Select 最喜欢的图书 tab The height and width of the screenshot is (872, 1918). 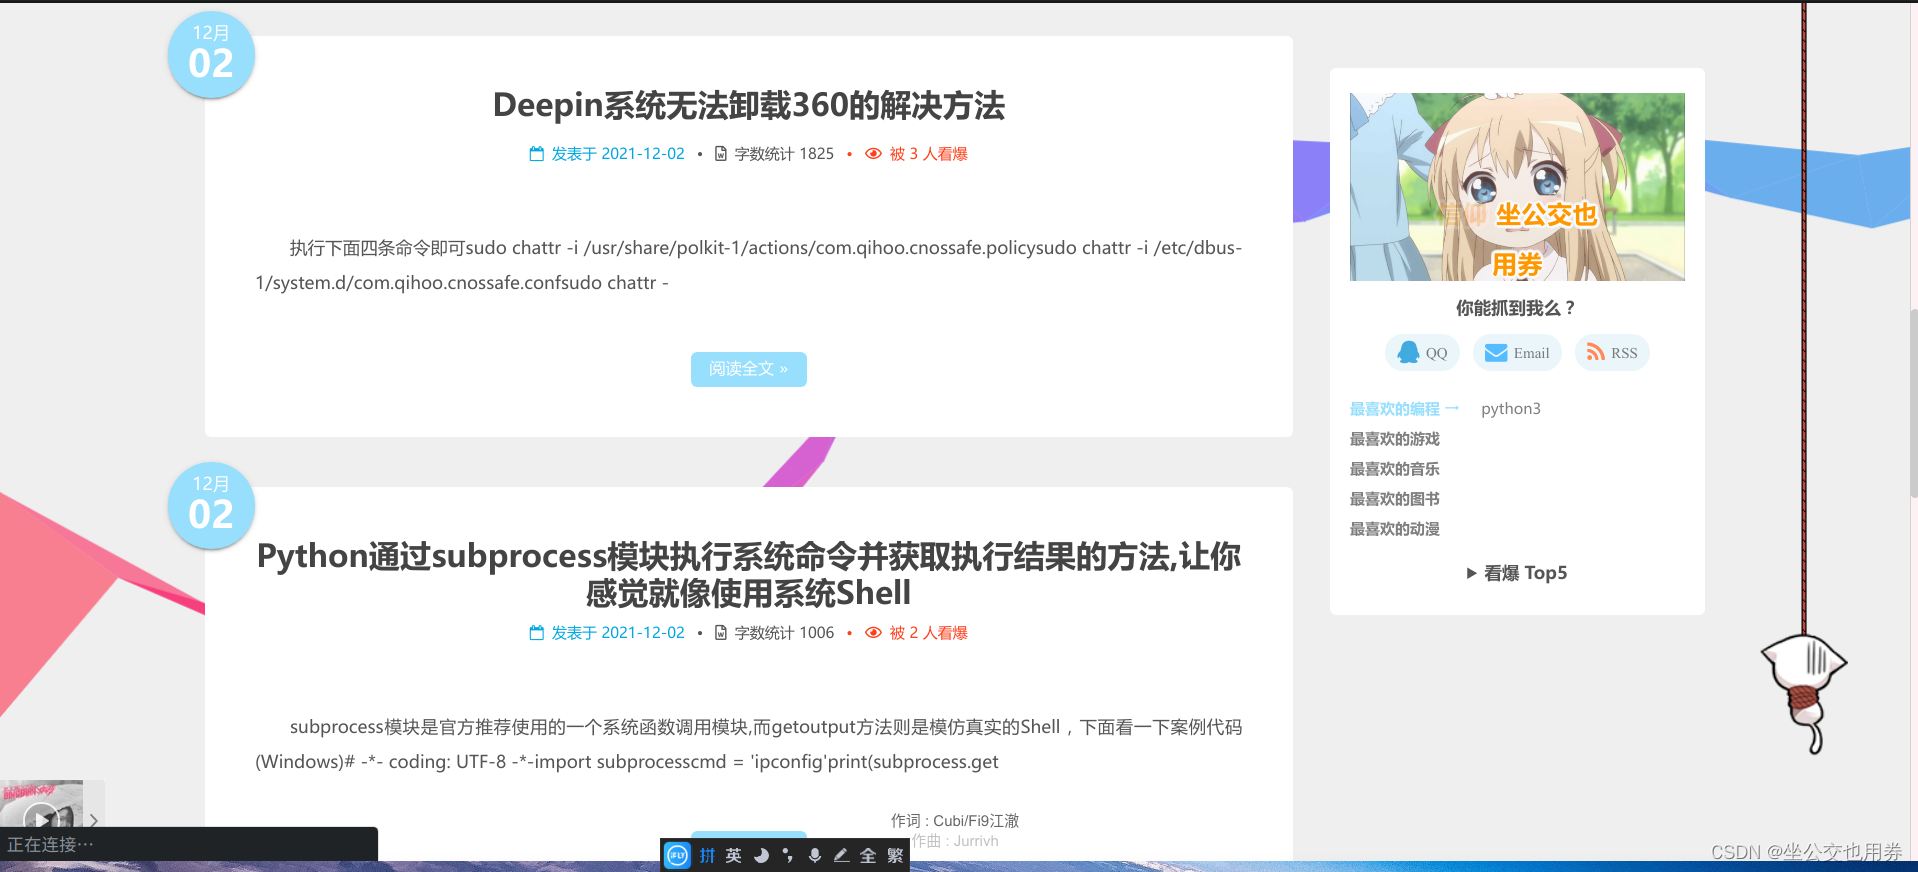(x=1395, y=499)
